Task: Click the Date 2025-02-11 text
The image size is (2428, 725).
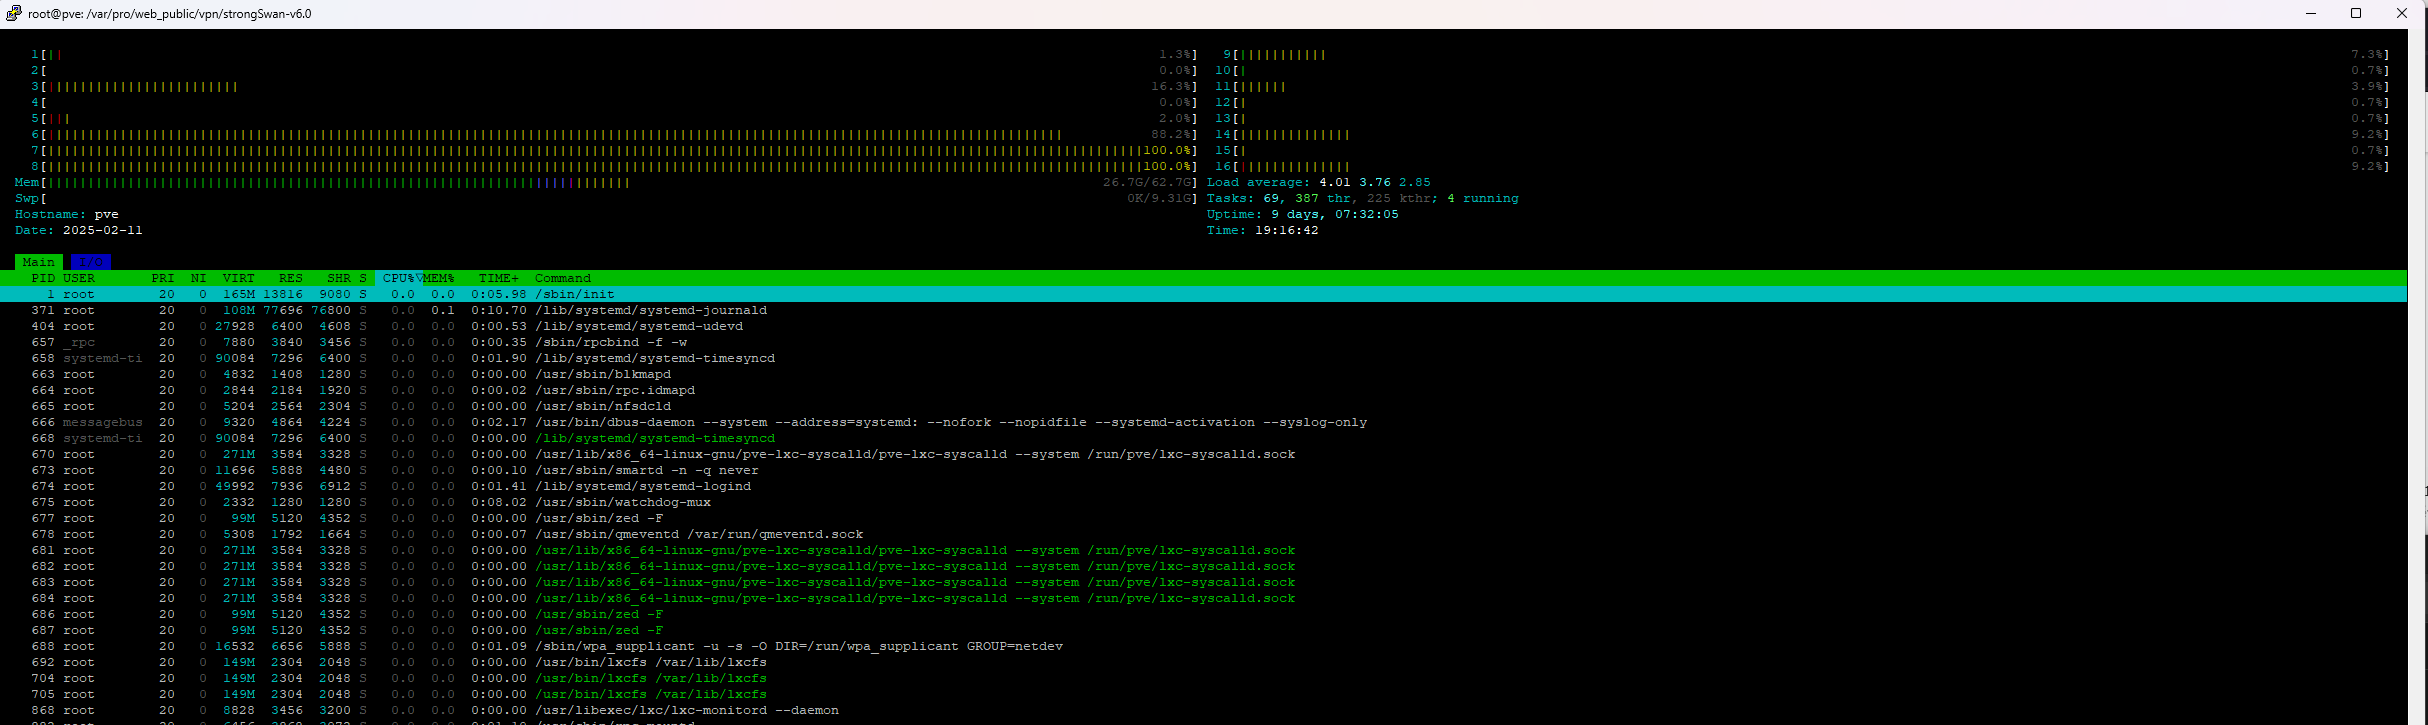Action: (x=78, y=230)
